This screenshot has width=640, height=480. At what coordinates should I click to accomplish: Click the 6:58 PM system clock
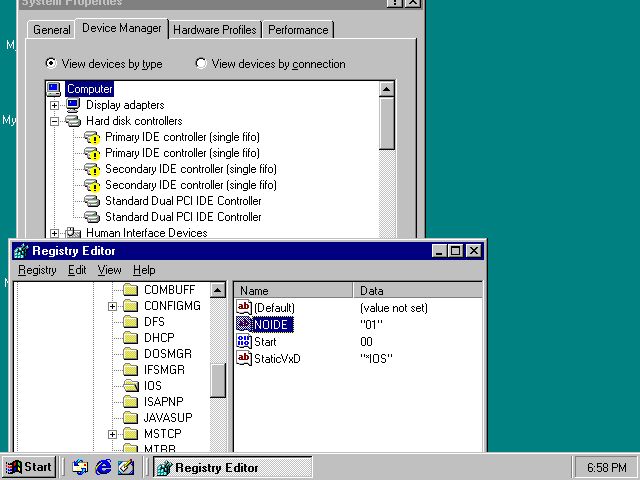607,467
